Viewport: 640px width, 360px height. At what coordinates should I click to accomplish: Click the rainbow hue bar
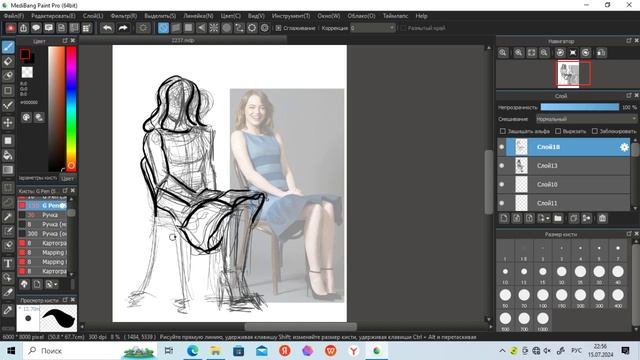coord(71,108)
